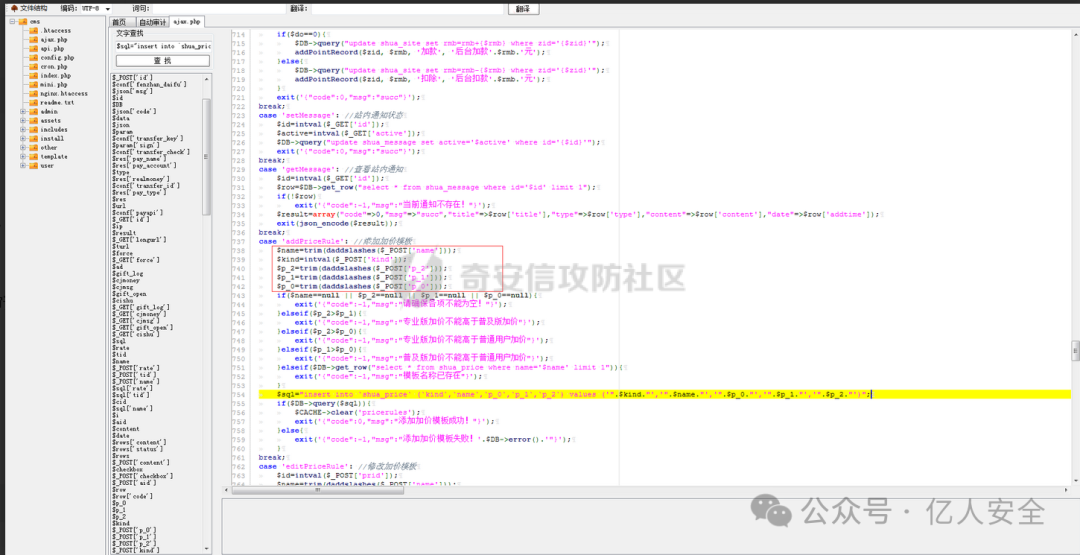The image size is (1080, 555).
Task: Click the .htaccess file icon
Action: coord(34,30)
